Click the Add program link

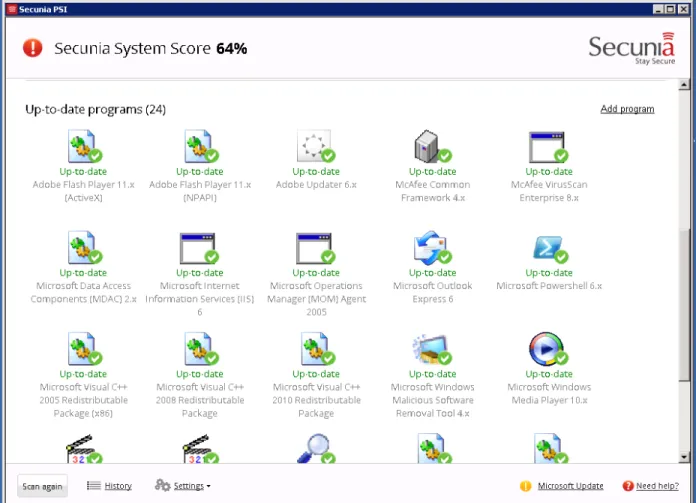627,109
